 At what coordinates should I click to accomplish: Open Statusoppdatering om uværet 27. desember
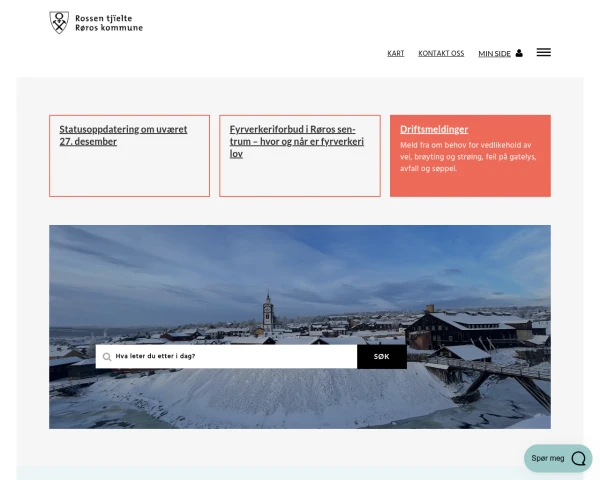click(123, 135)
